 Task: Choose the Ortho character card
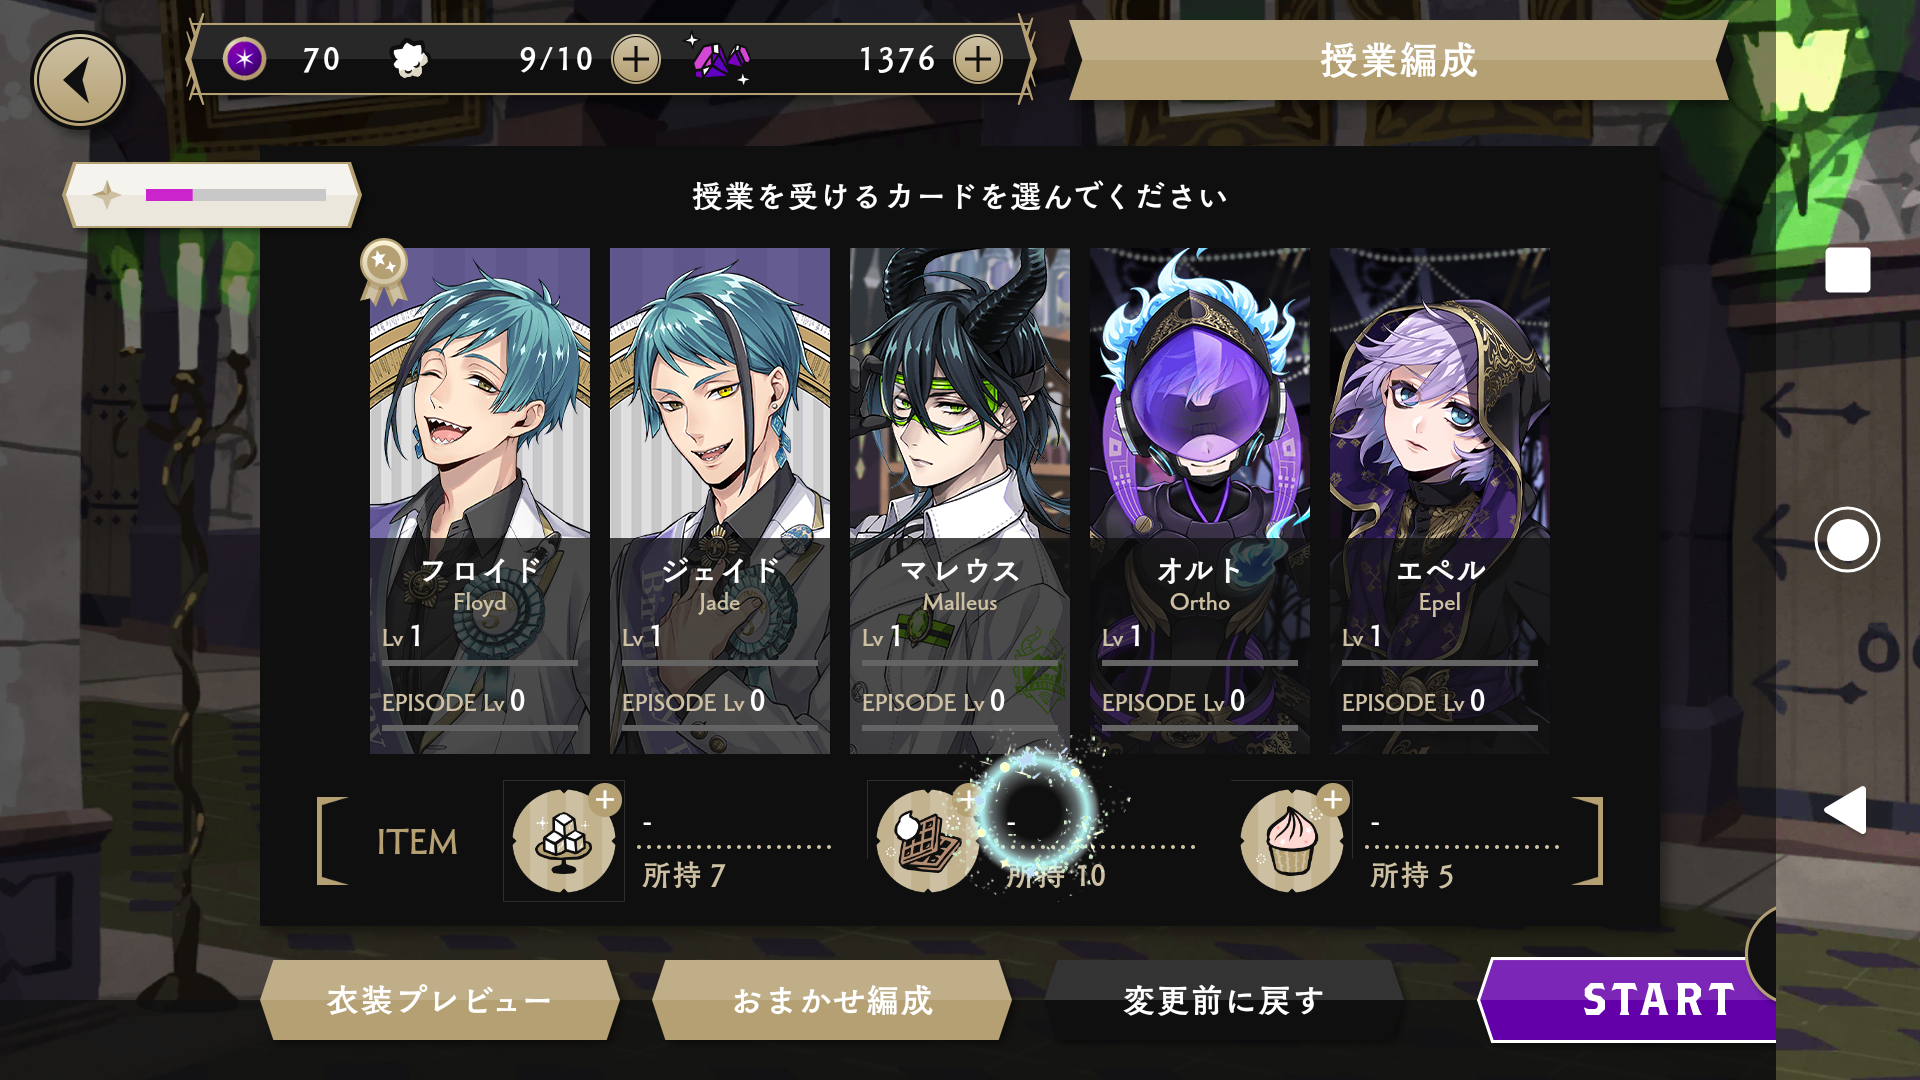click(1200, 500)
